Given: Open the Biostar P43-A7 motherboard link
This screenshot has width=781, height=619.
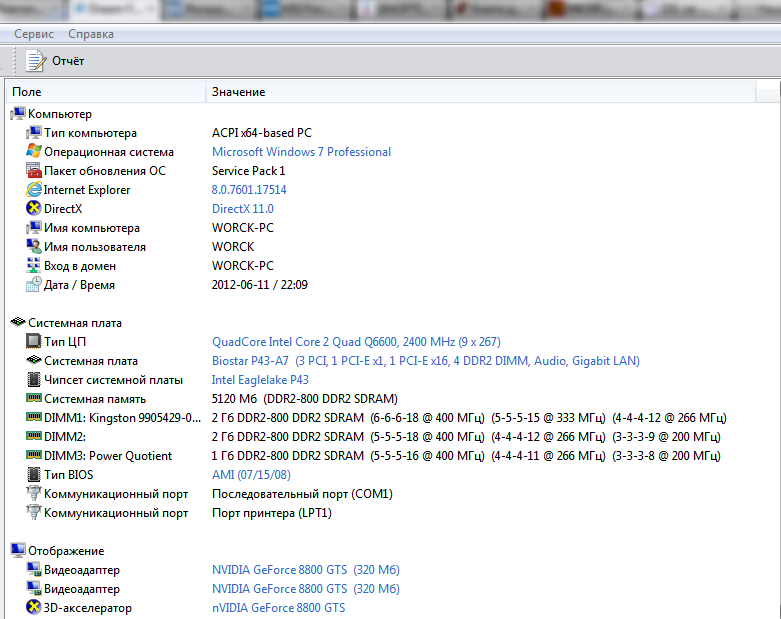Looking at the screenshot, I should tap(426, 361).
